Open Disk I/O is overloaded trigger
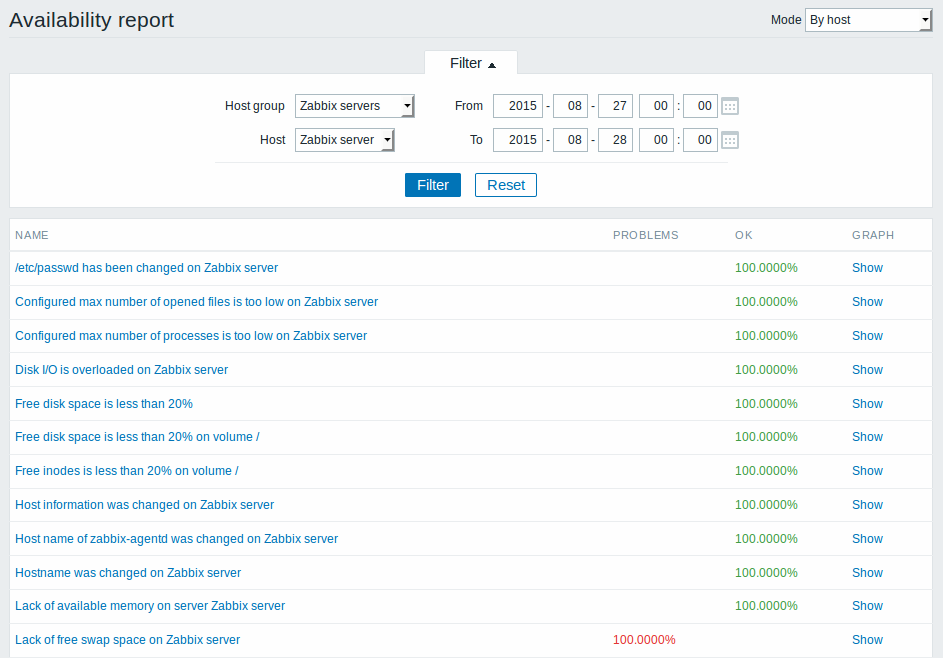Viewport: 943px width, 658px height. 121,370
